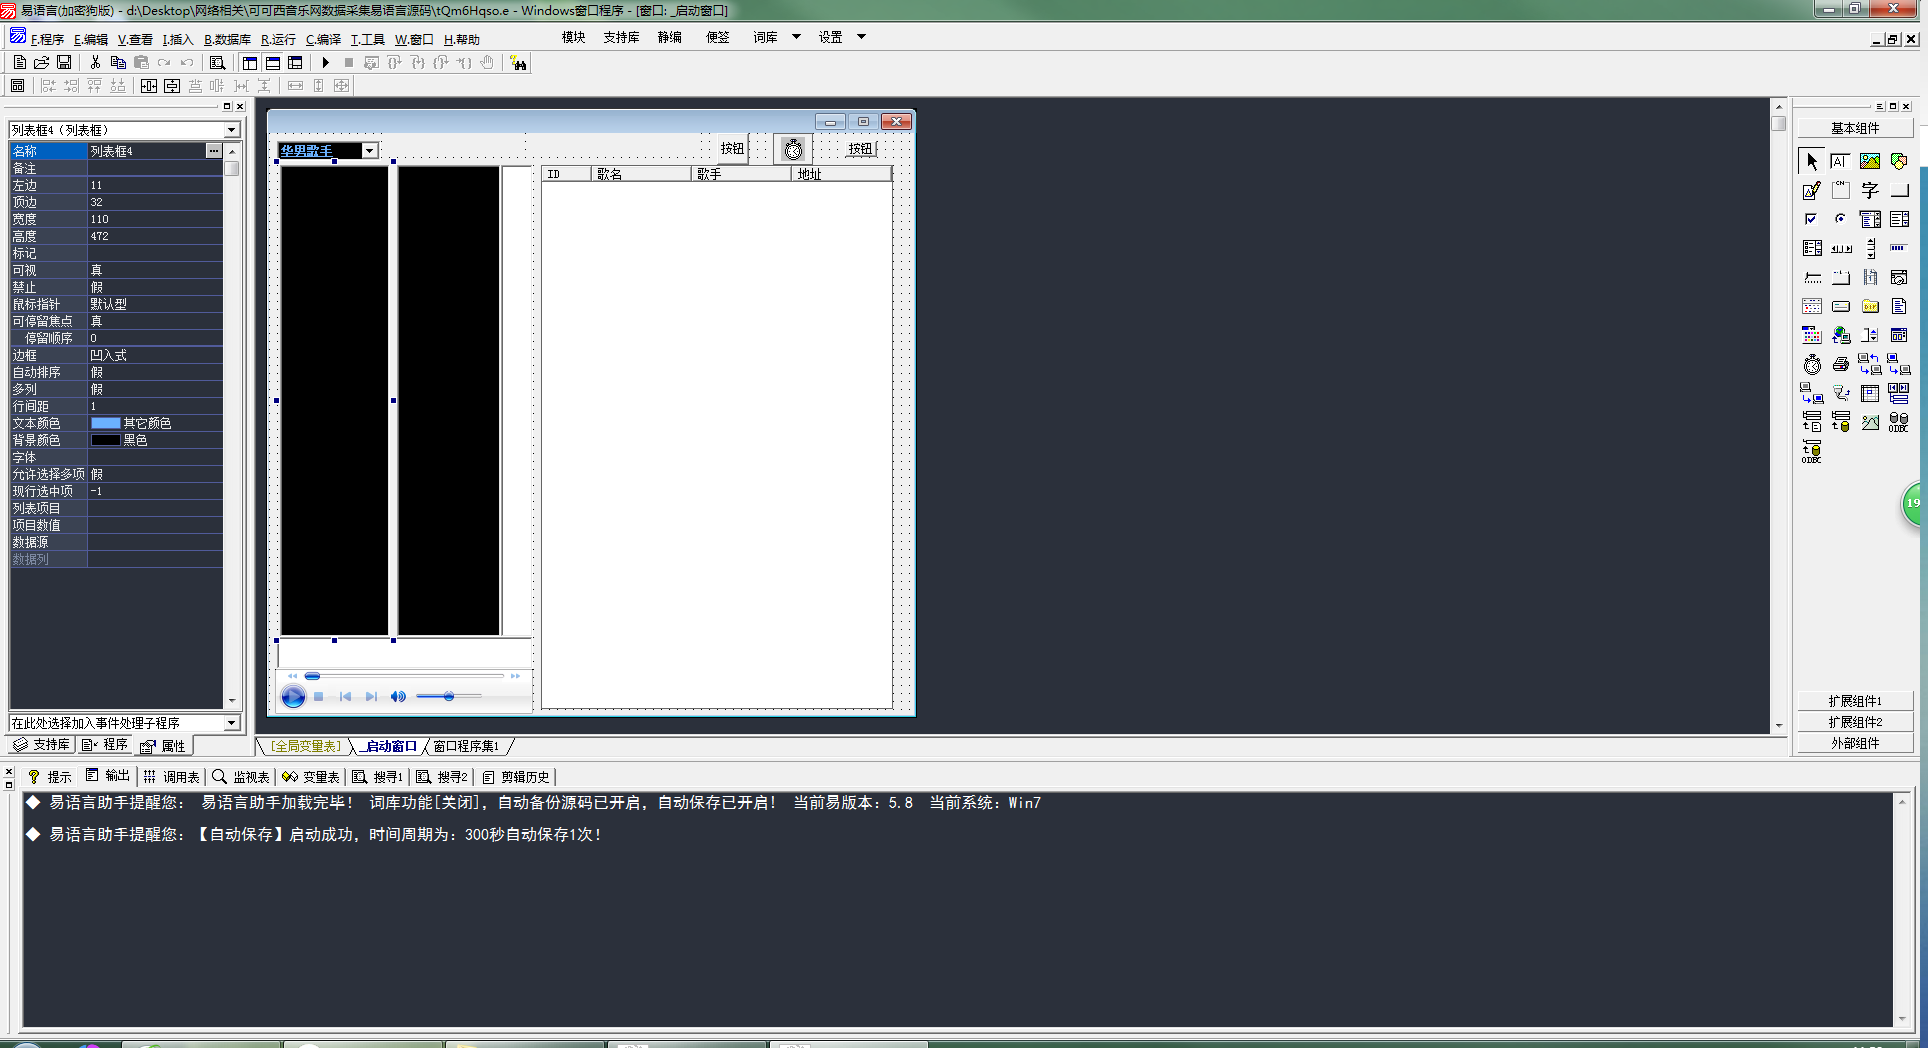
Task: Open the B.数据库 menu
Action: [227, 40]
